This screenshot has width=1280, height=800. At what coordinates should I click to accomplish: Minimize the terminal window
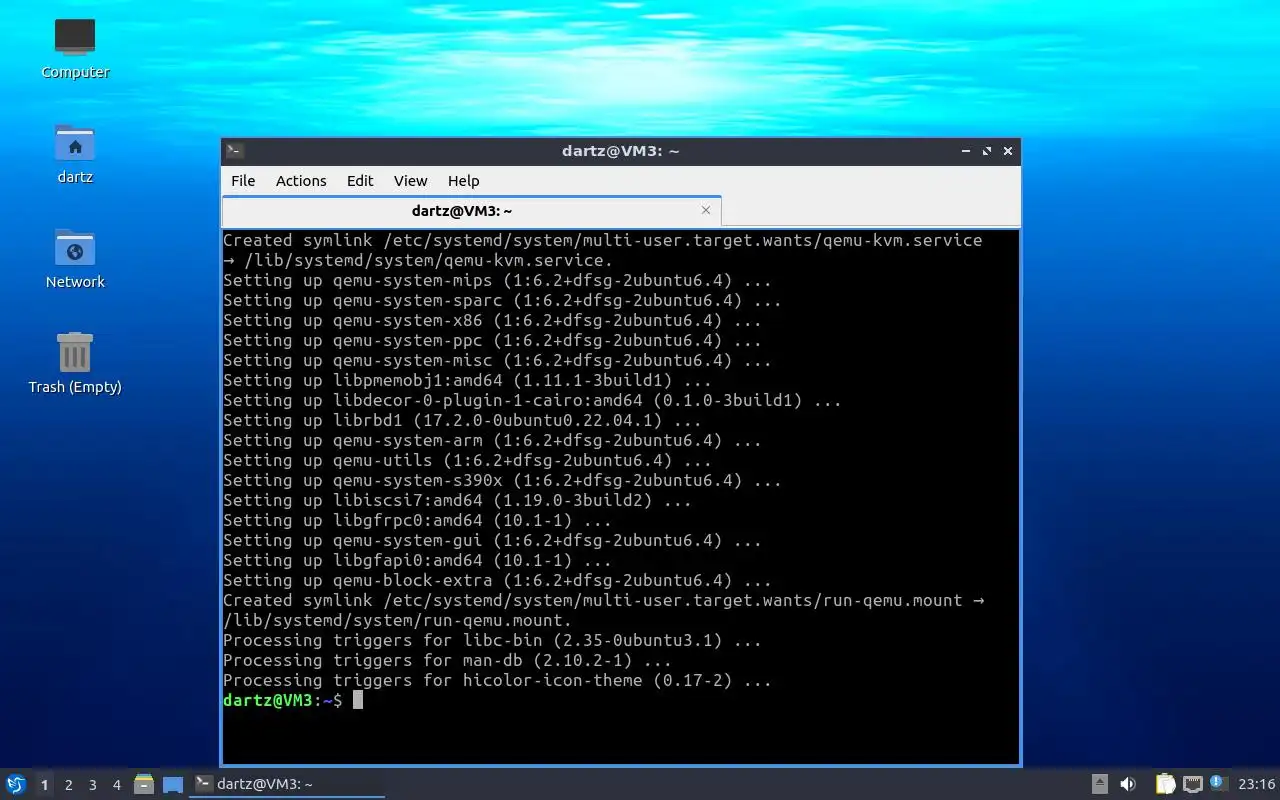(x=966, y=151)
